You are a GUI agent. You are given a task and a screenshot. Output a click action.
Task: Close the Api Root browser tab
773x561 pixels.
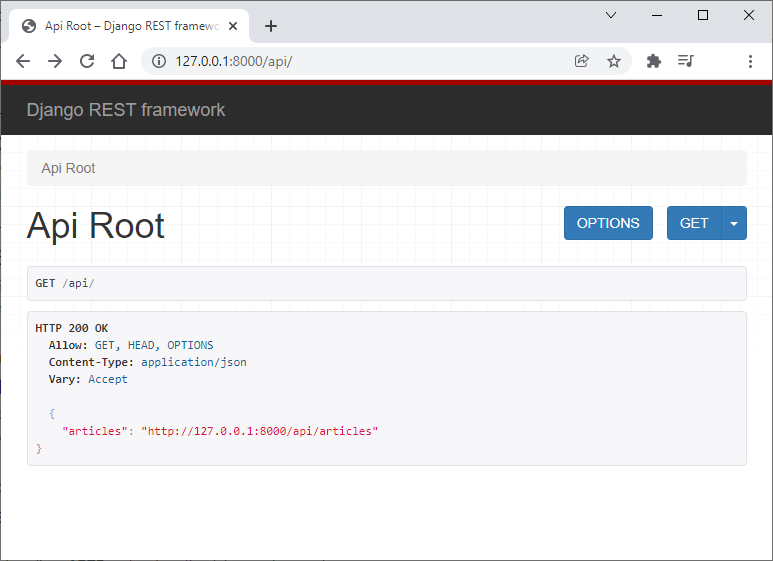pos(233,26)
